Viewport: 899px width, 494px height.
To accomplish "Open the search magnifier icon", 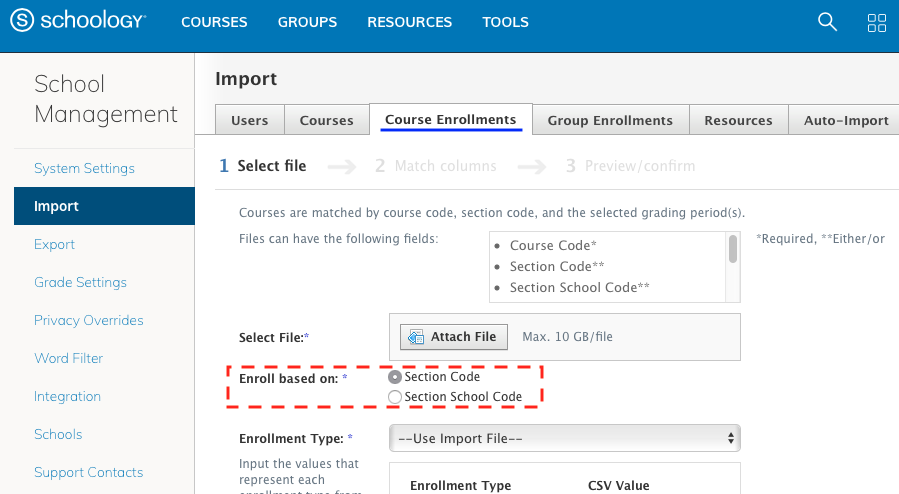I will pos(827,22).
